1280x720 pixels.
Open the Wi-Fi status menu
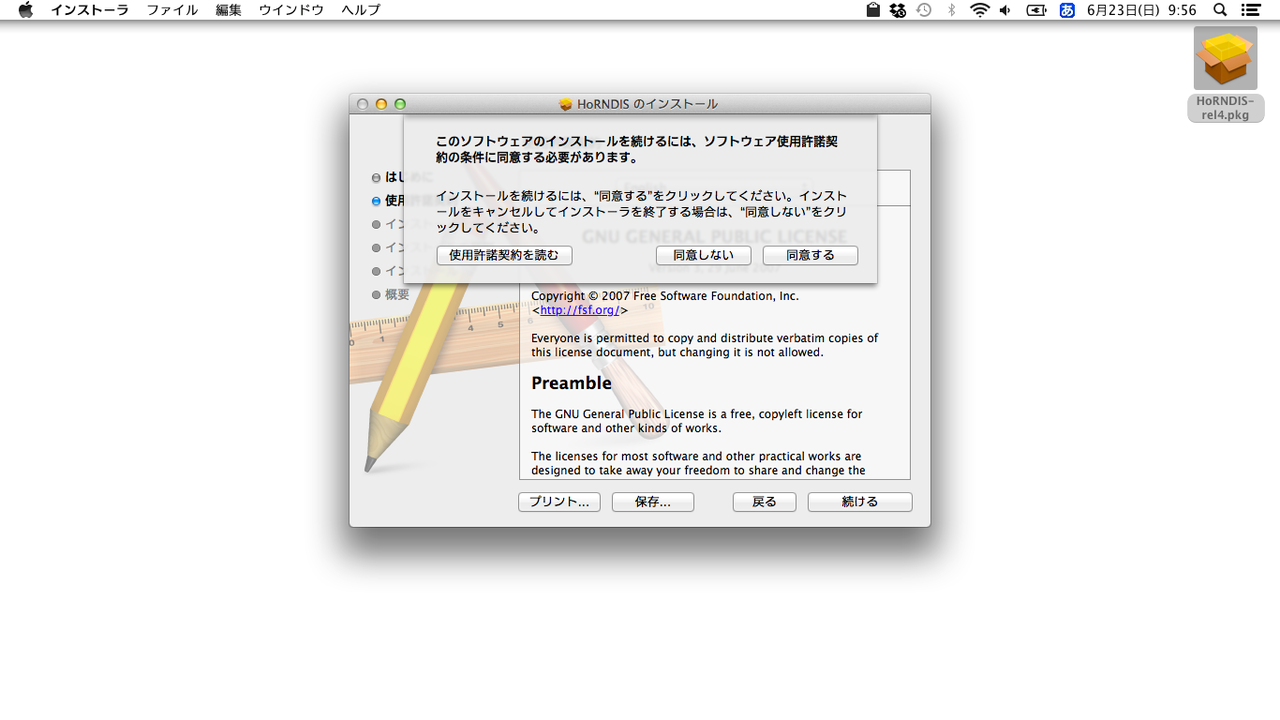pyautogui.click(x=979, y=10)
